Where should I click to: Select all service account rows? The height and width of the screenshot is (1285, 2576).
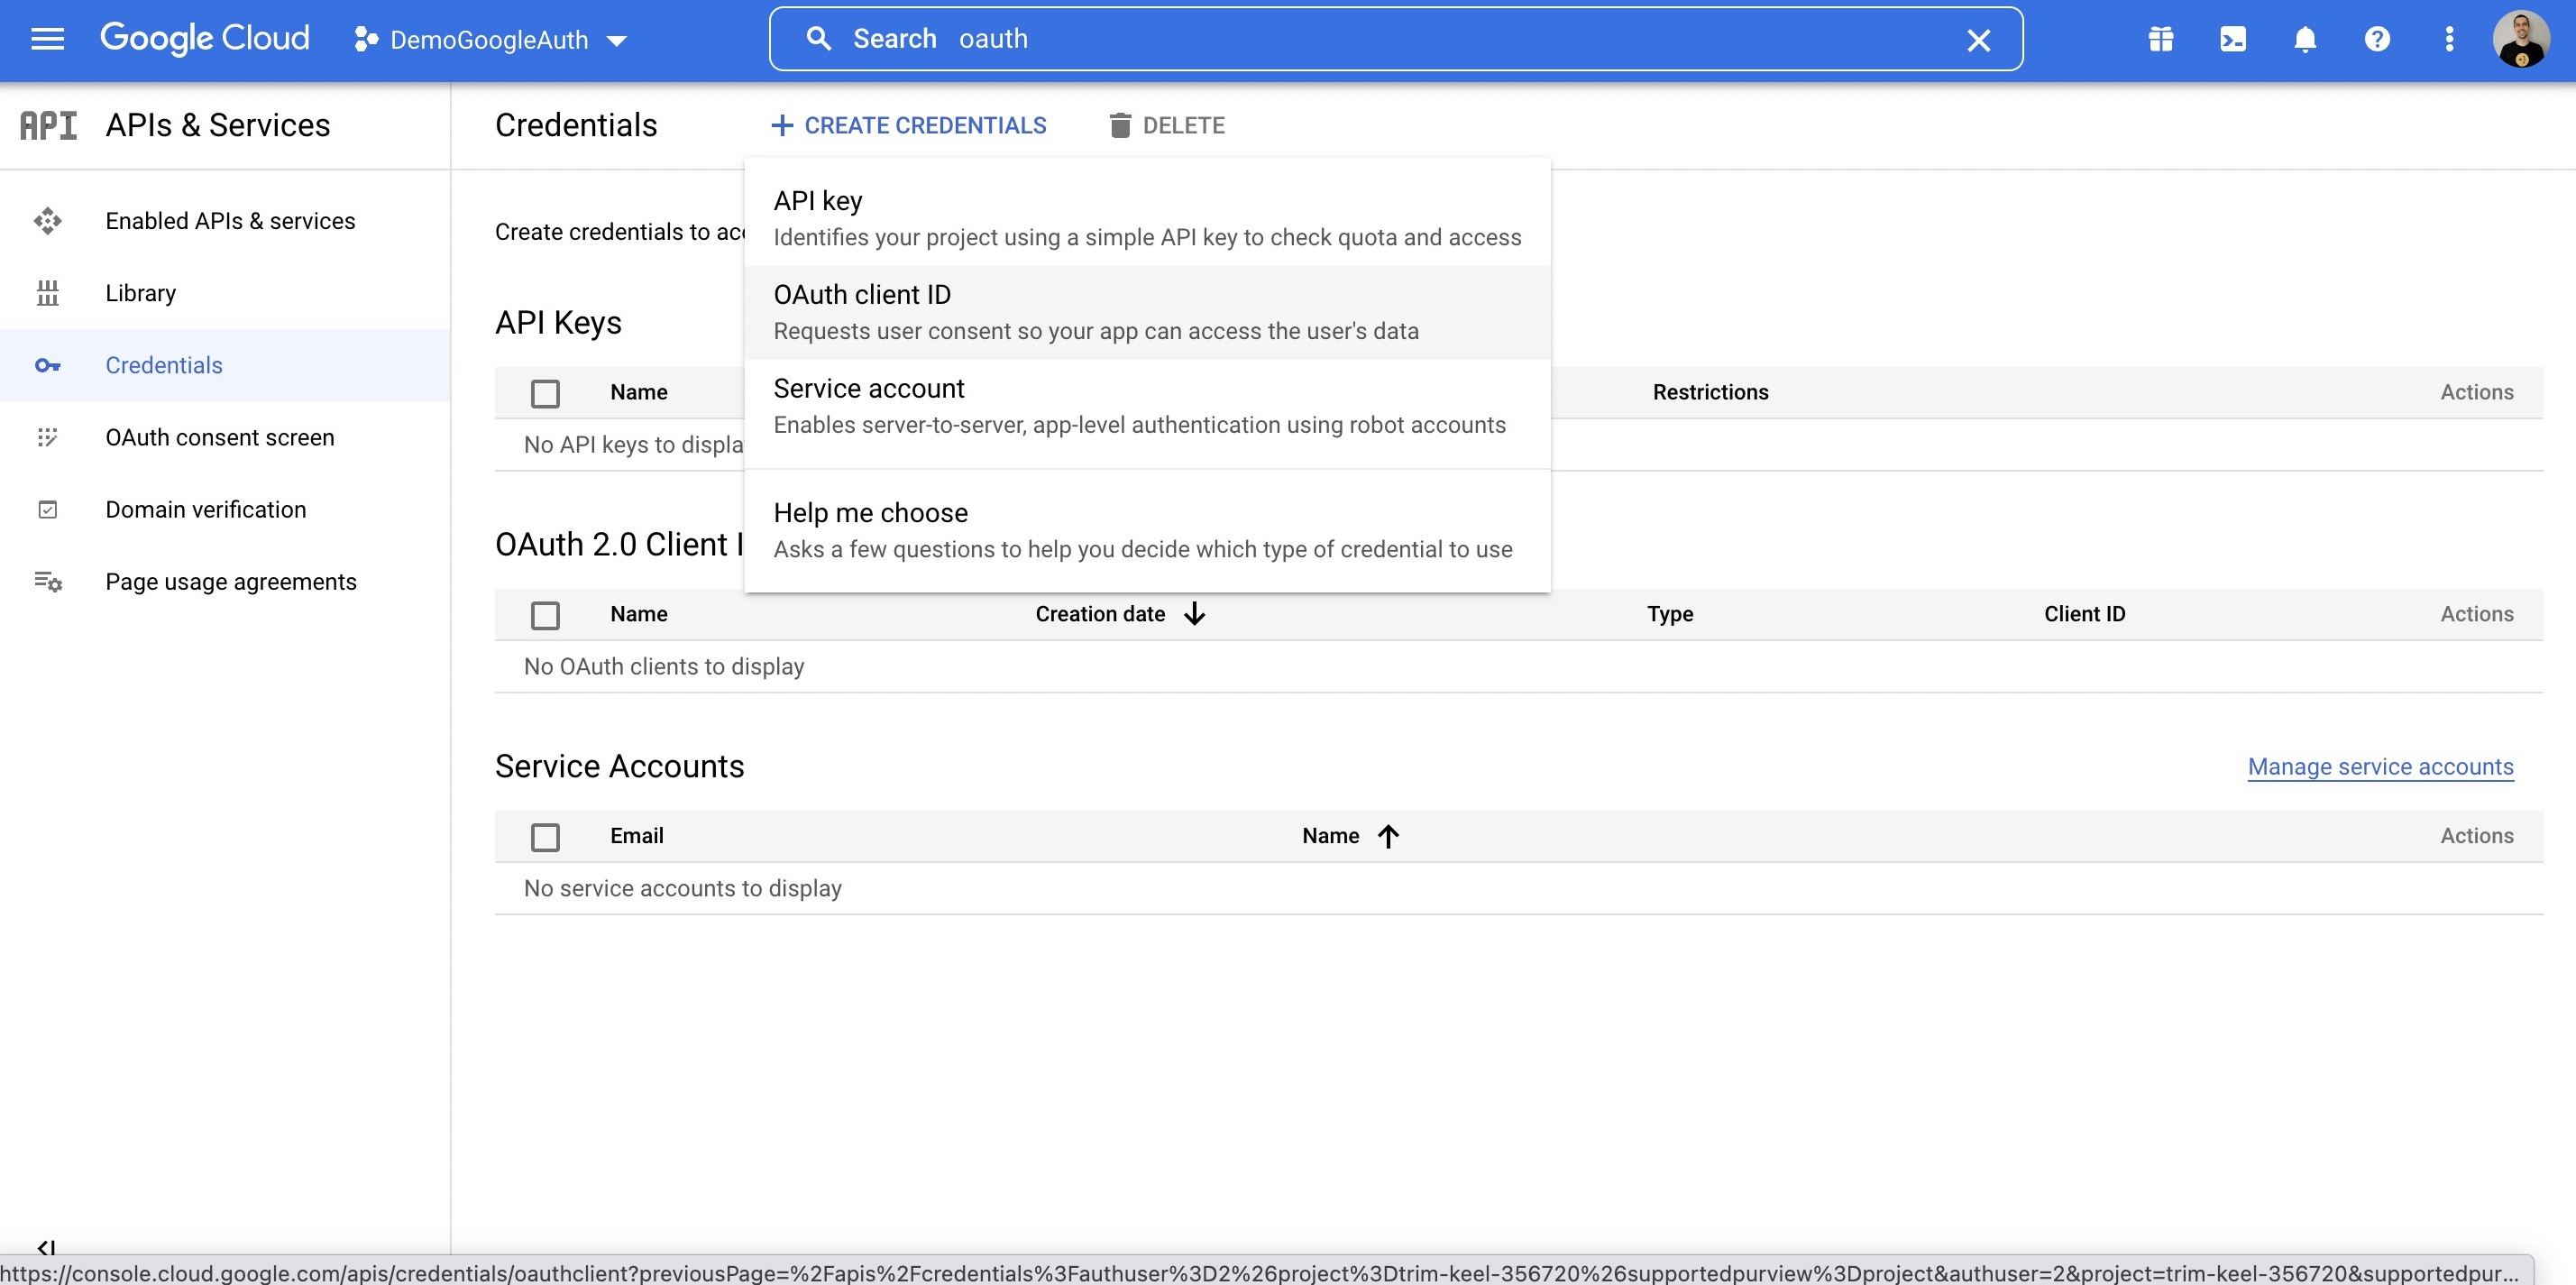545,837
